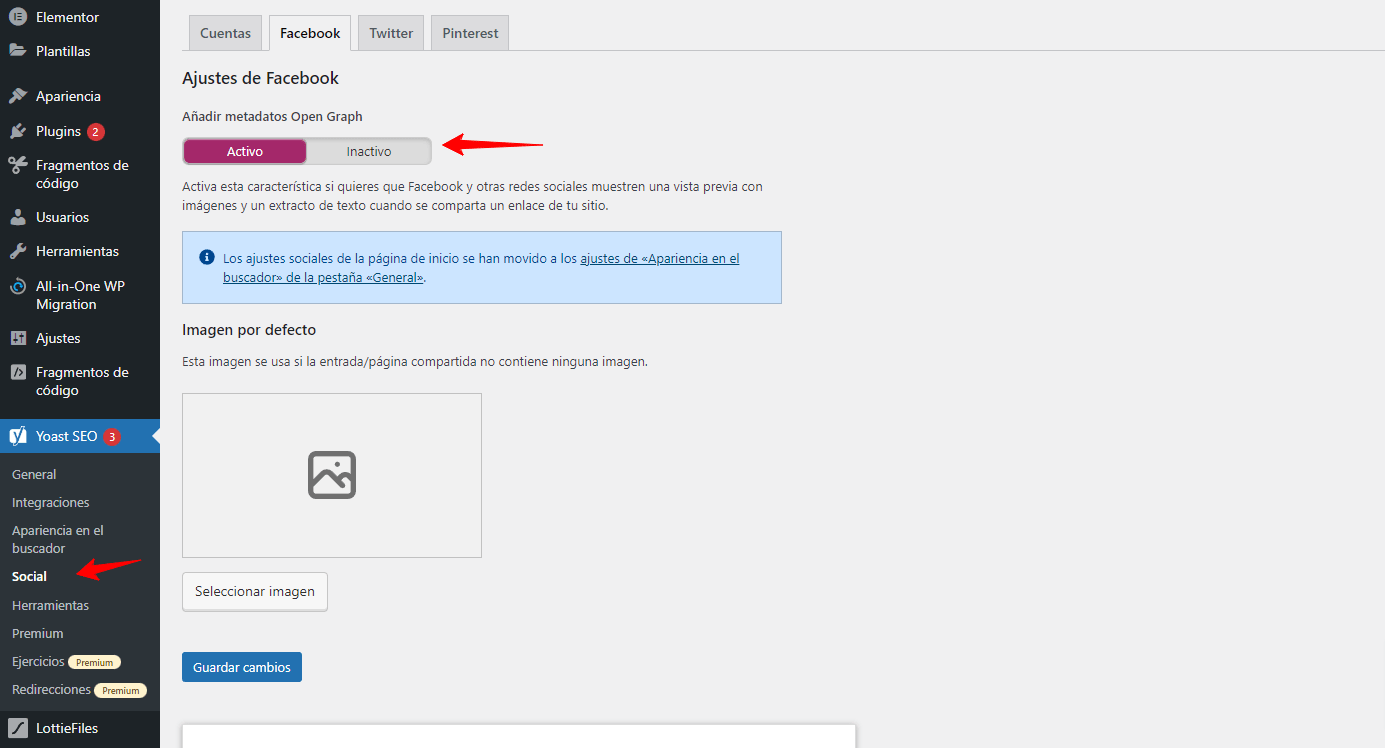Open Apariencia en el buscador submenu
Image resolution: width=1385 pixels, height=748 pixels.
coord(58,539)
